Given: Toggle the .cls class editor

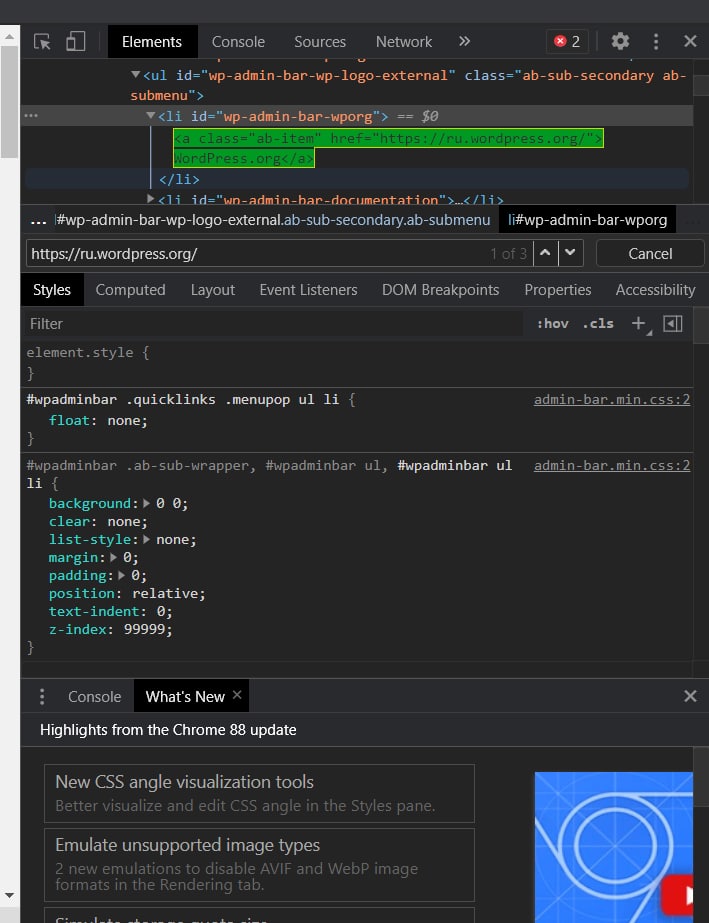Looking at the screenshot, I should point(598,324).
